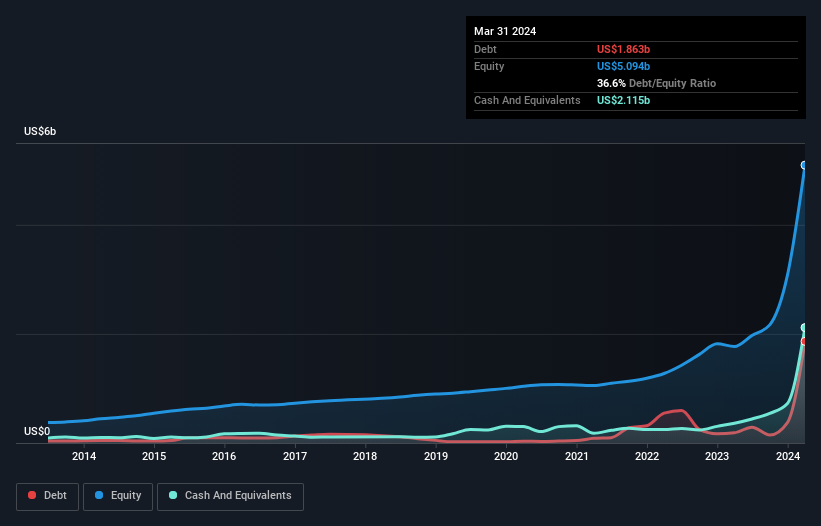Select the 2024 x-axis label
Image resolution: width=821 pixels, height=526 pixels.
788,456
